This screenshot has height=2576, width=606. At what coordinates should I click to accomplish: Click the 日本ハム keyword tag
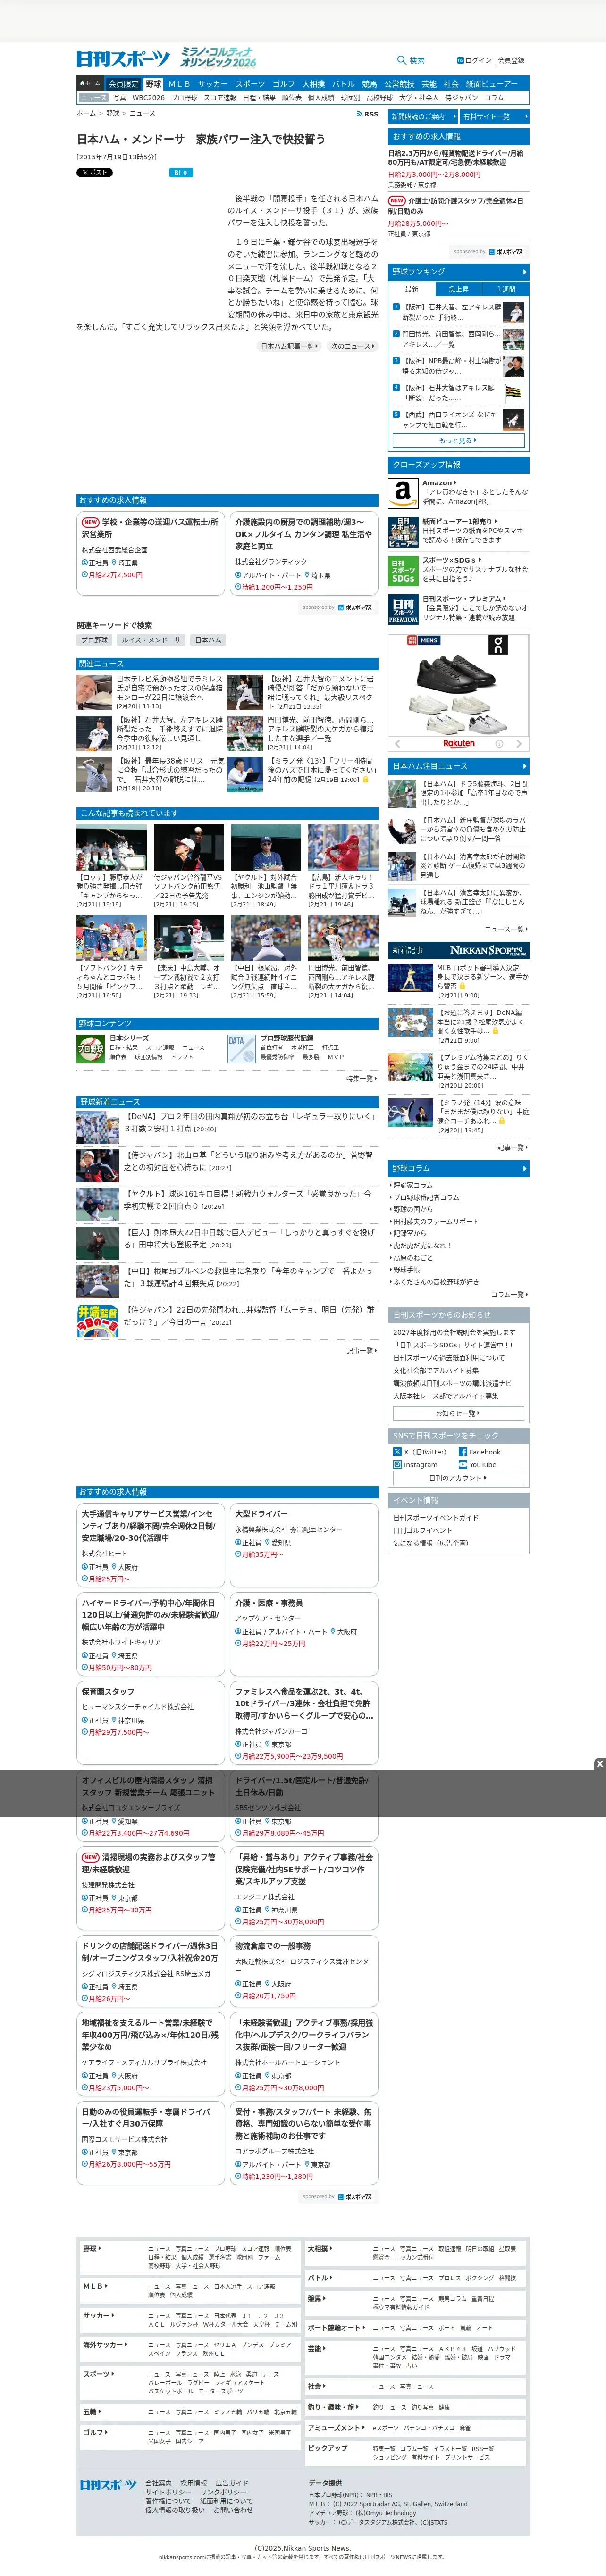[x=208, y=640]
